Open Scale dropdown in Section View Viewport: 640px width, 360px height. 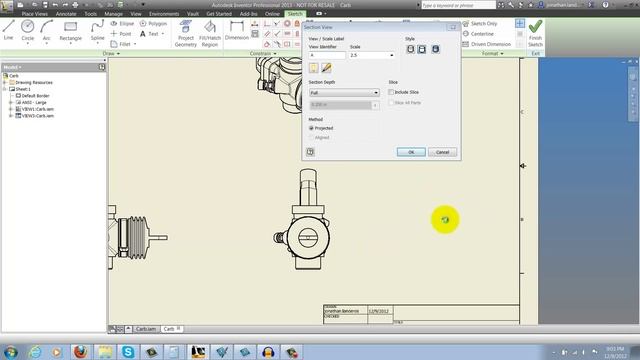(x=391, y=55)
